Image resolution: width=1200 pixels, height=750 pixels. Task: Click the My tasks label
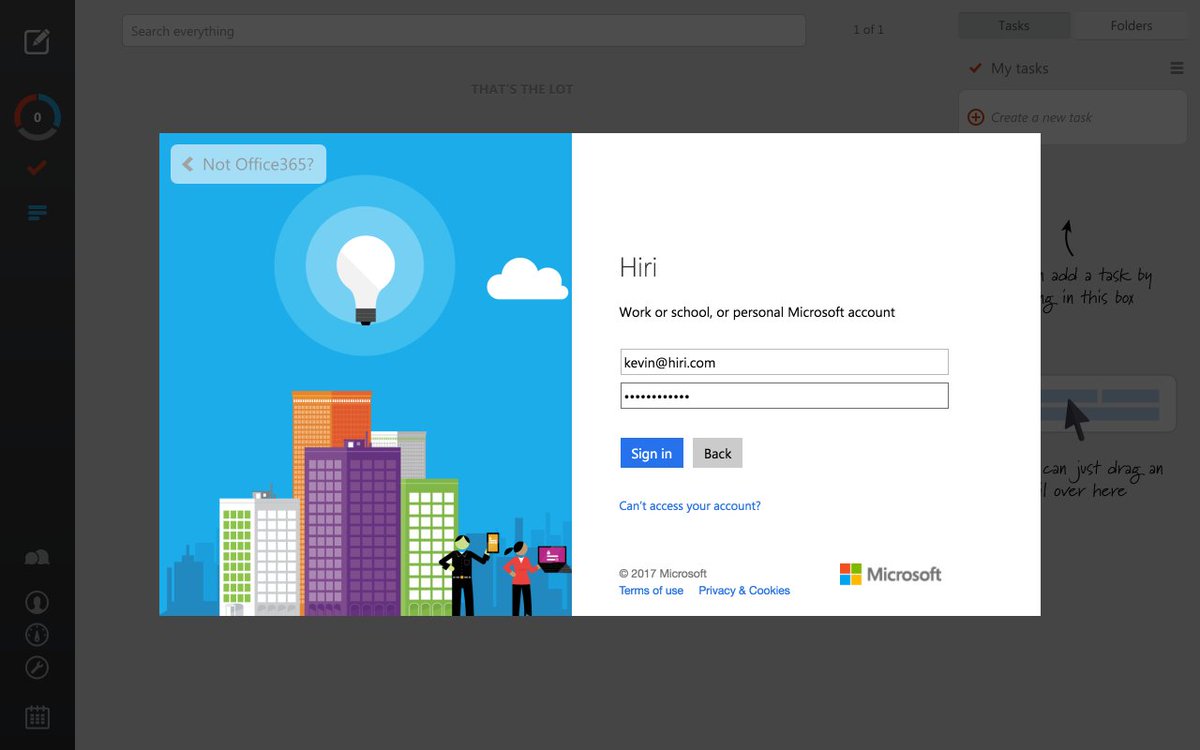1020,68
